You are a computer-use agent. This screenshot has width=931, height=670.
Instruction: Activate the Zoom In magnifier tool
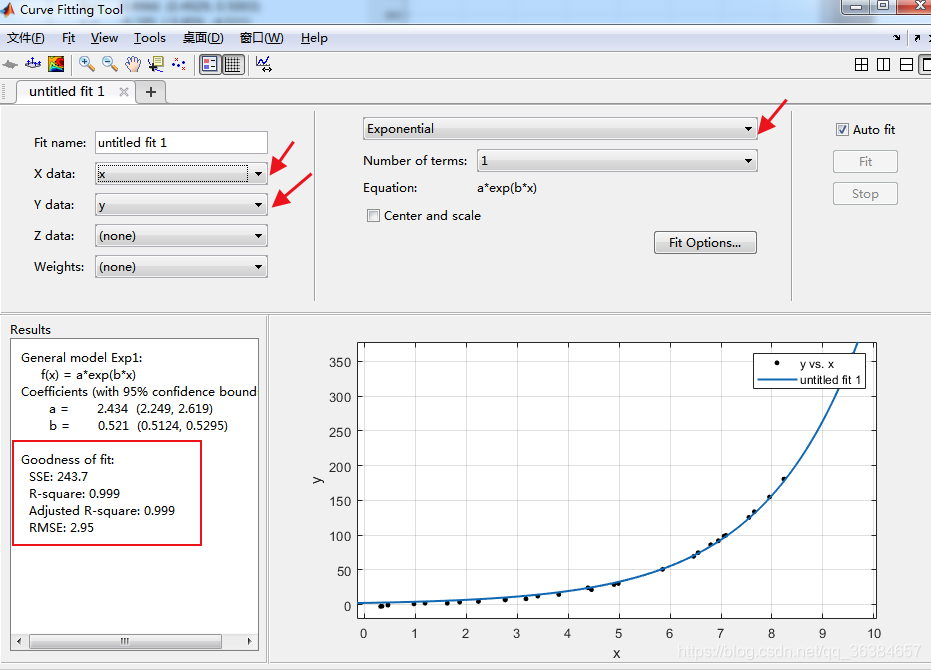point(87,64)
